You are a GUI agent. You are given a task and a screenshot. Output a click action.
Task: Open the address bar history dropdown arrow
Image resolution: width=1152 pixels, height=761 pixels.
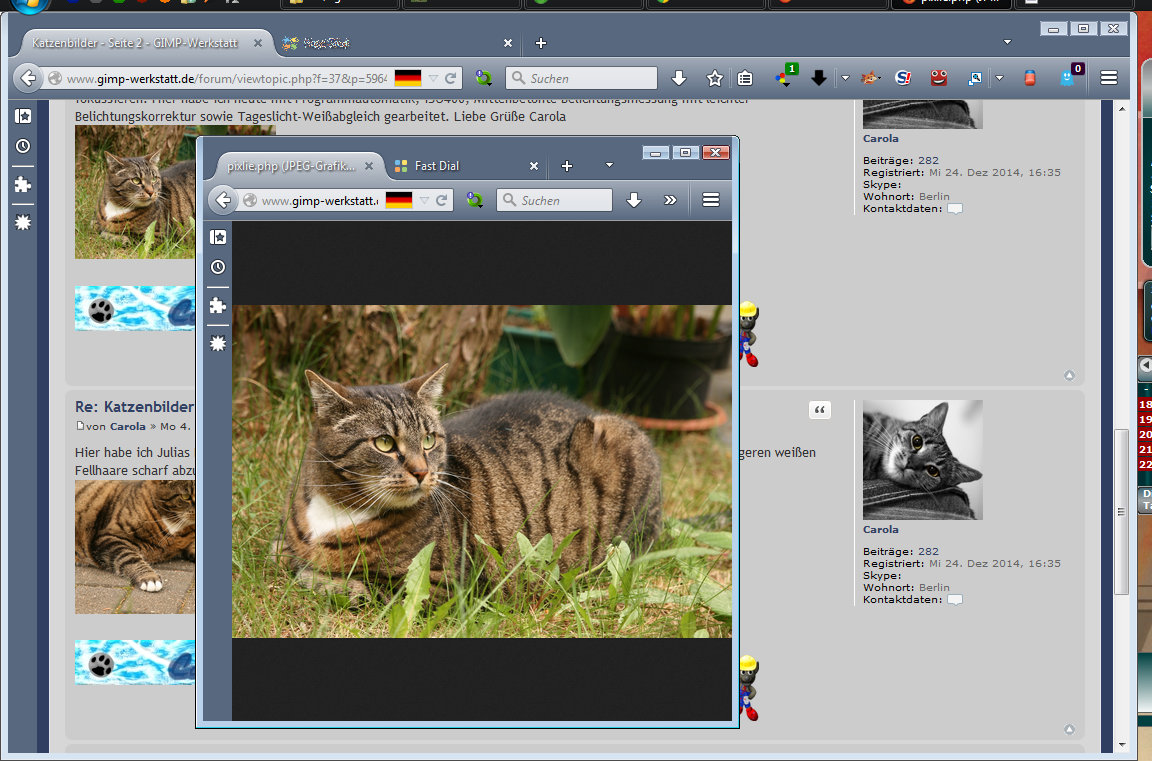point(433,78)
